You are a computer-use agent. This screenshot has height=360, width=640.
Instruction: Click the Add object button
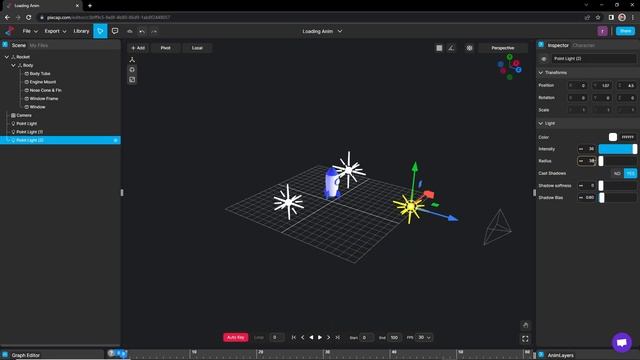point(138,48)
